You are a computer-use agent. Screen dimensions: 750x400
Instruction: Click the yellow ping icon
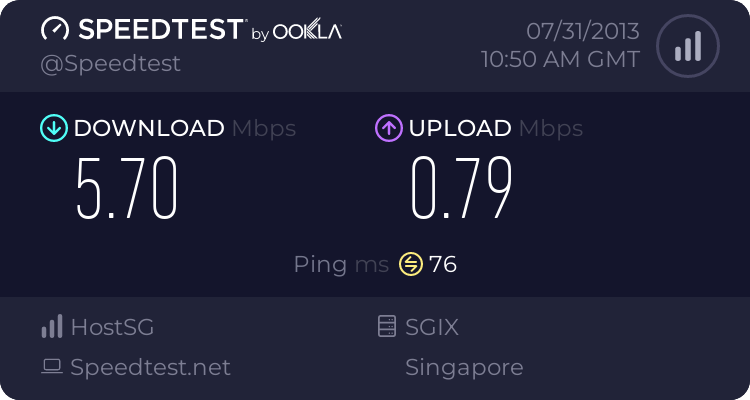[x=410, y=264]
